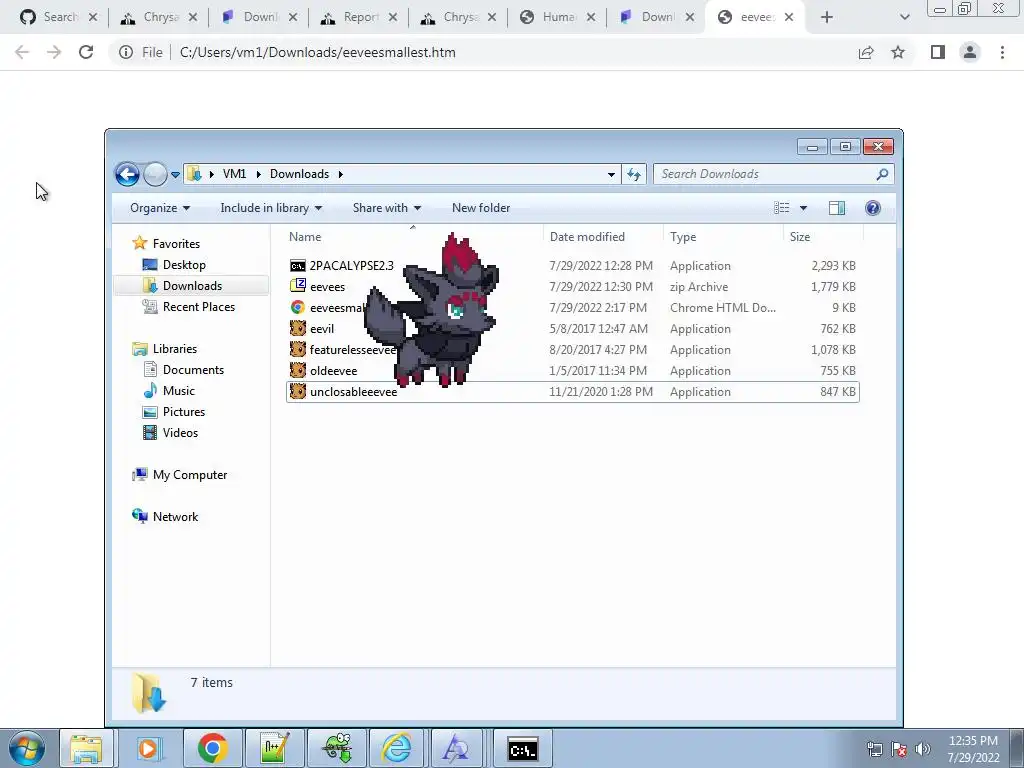The width and height of the screenshot is (1024, 768).
Task: Open recent locations dropdown beside nav arrows
Action: pyautogui.click(x=175, y=174)
